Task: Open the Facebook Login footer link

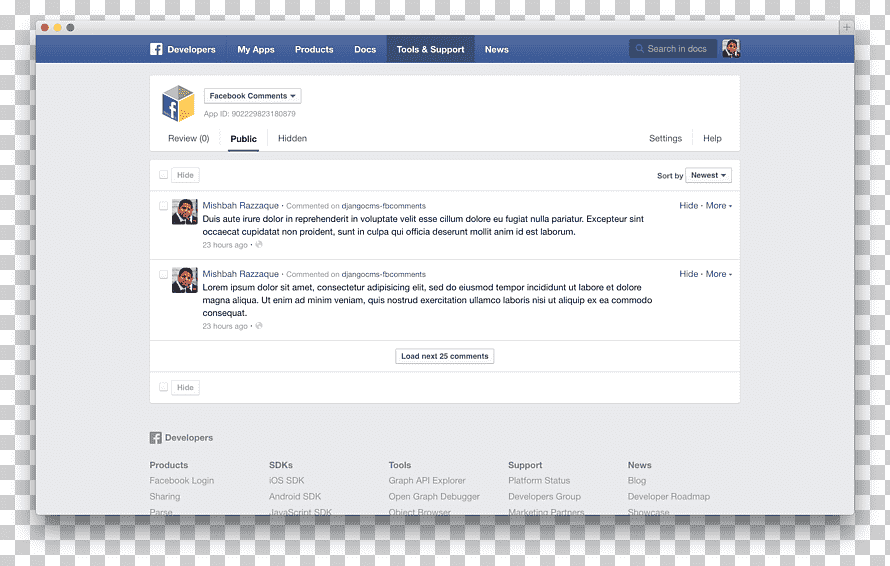Action: (x=182, y=480)
